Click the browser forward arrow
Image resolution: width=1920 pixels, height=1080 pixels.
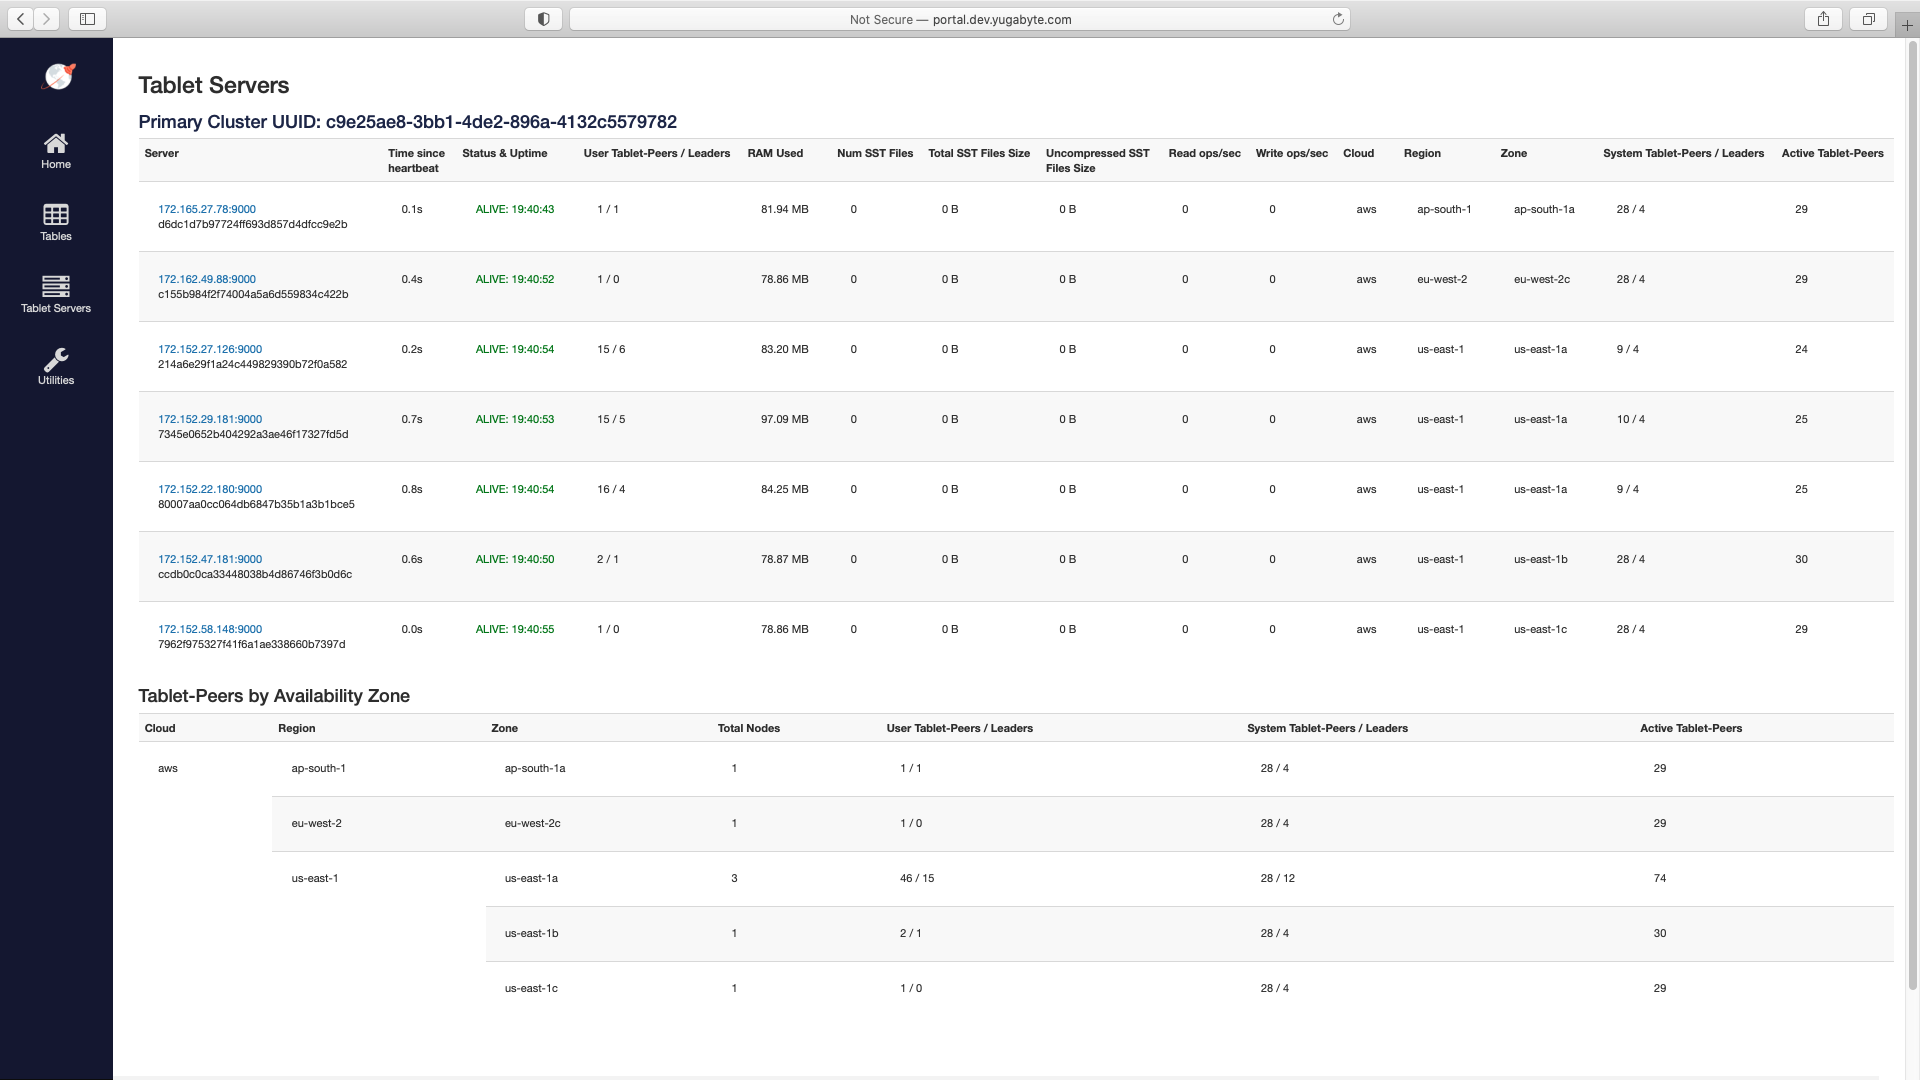coord(45,18)
